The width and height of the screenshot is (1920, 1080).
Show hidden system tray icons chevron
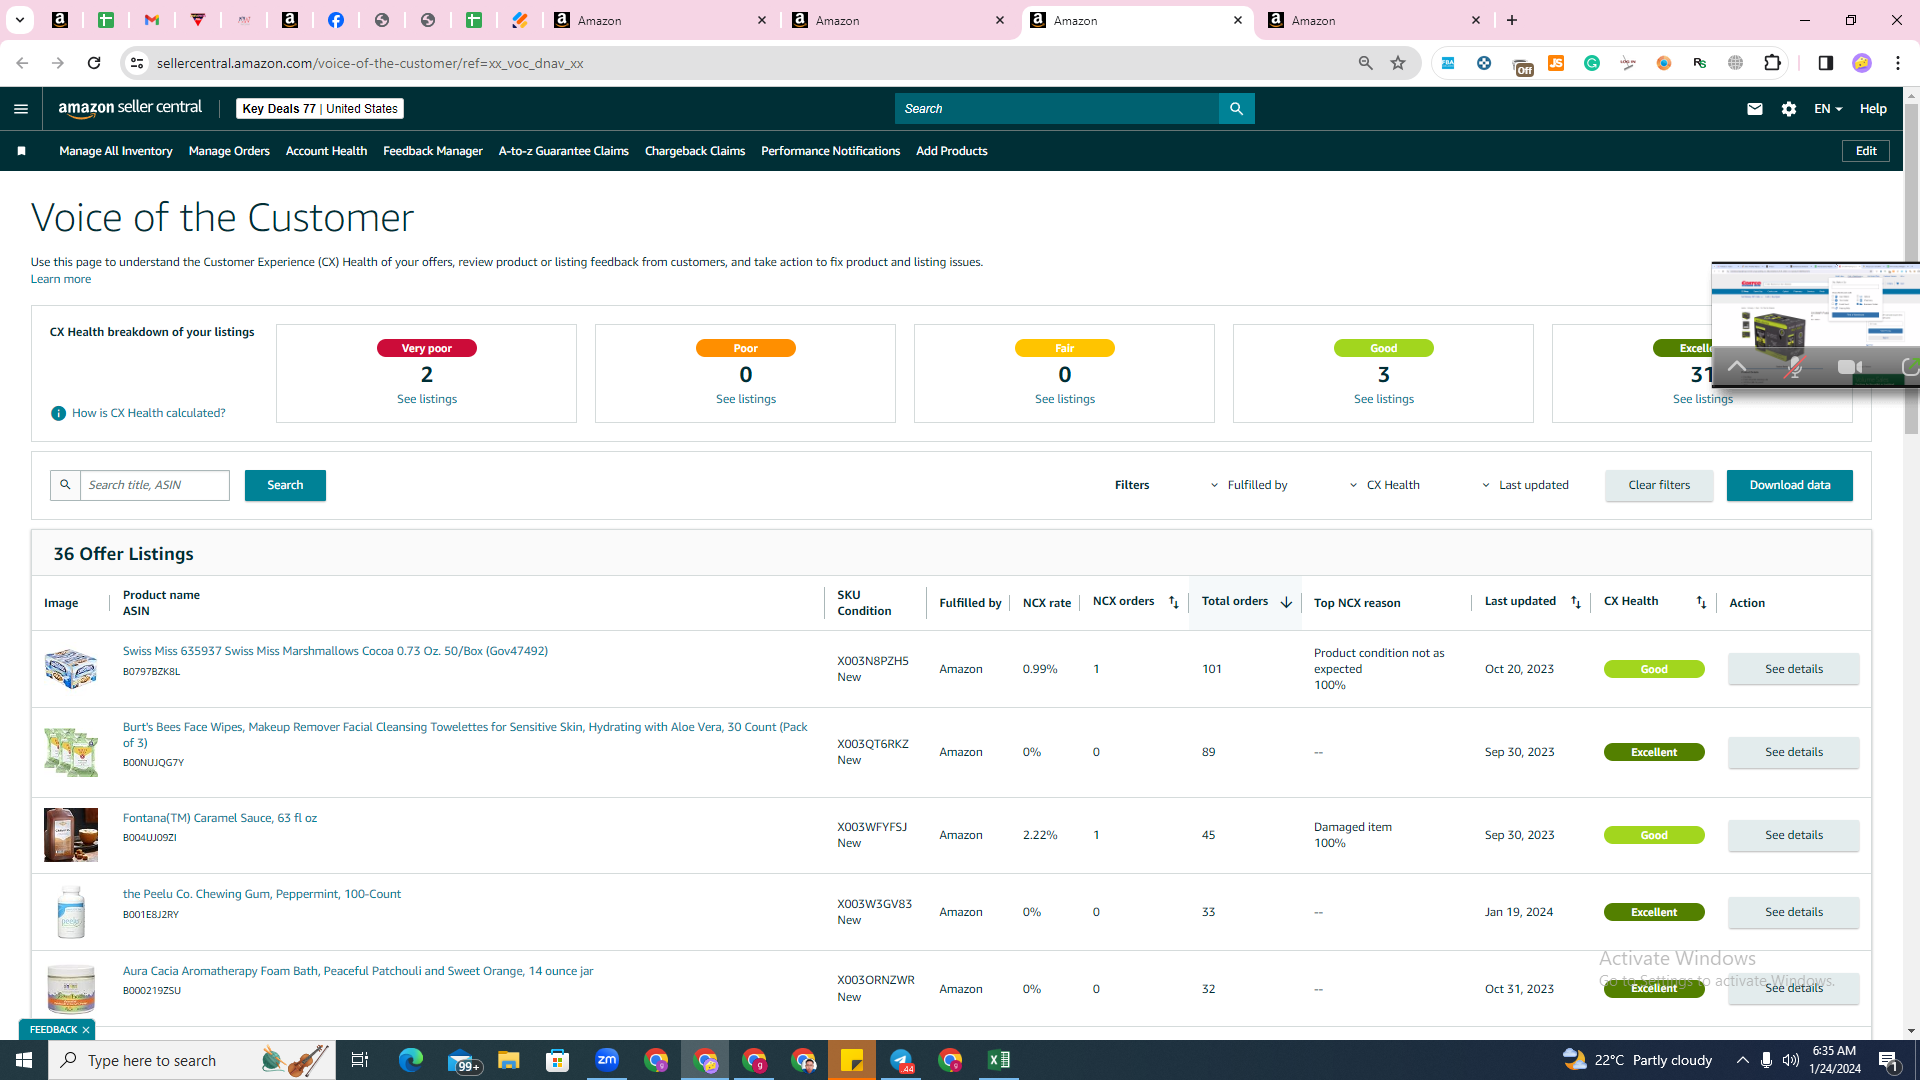tap(1743, 1060)
